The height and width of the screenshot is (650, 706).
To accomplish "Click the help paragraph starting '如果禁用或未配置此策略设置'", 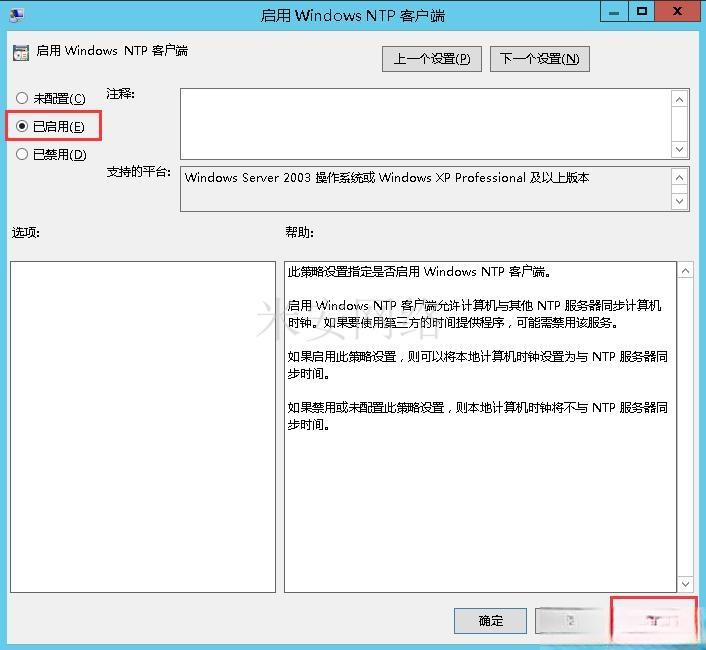I will pos(477,416).
